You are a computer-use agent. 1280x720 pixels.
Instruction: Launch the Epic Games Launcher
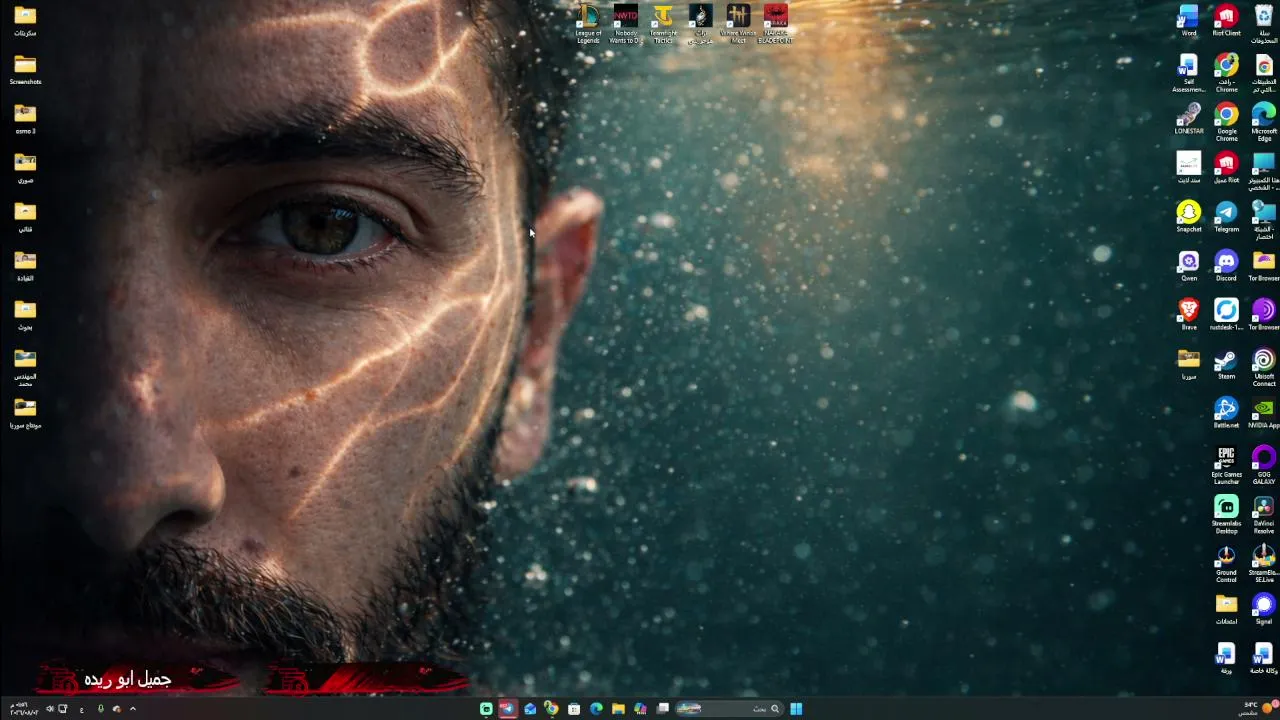click(x=1226, y=465)
